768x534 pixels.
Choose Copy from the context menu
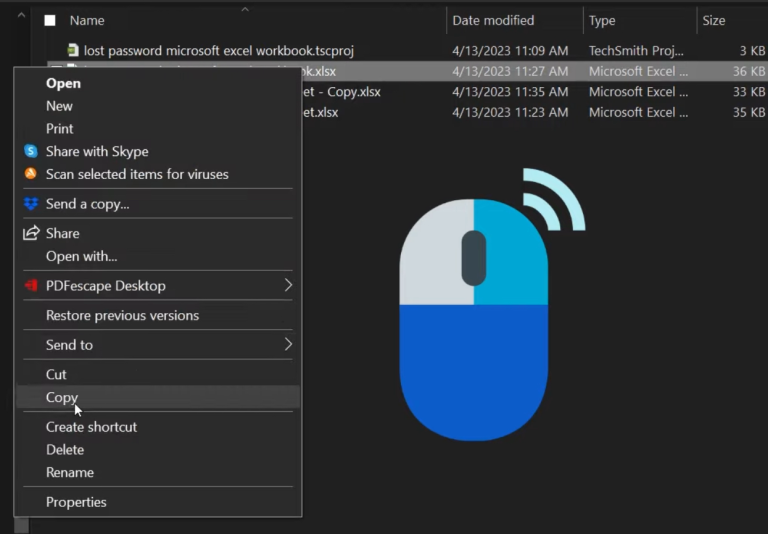tap(62, 397)
